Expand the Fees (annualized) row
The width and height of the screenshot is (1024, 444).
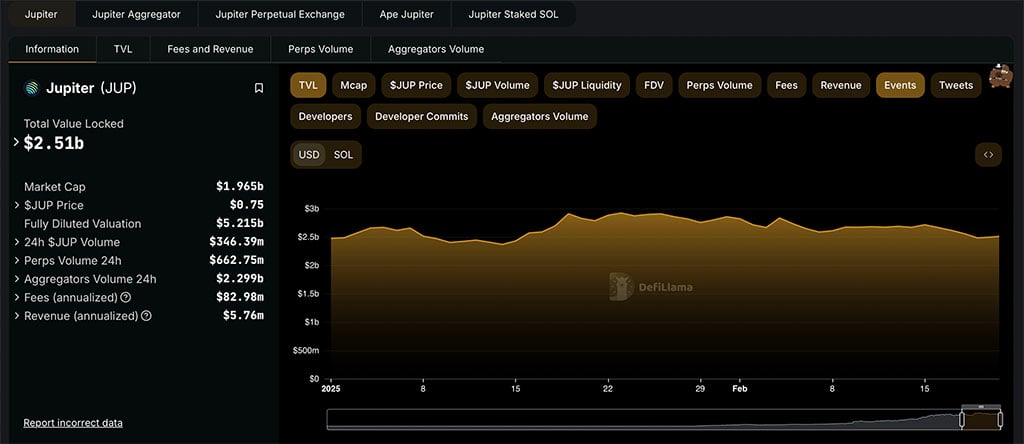16,297
